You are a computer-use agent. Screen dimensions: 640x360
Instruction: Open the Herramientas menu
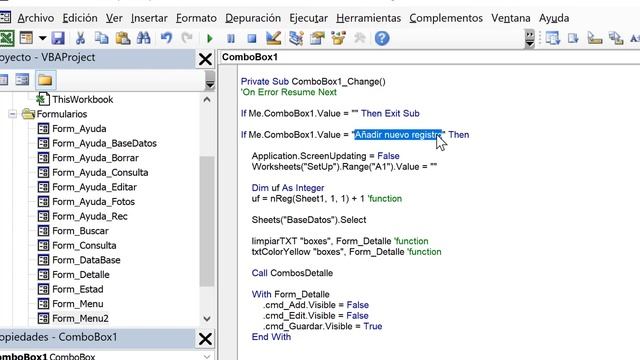tap(369, 18)
